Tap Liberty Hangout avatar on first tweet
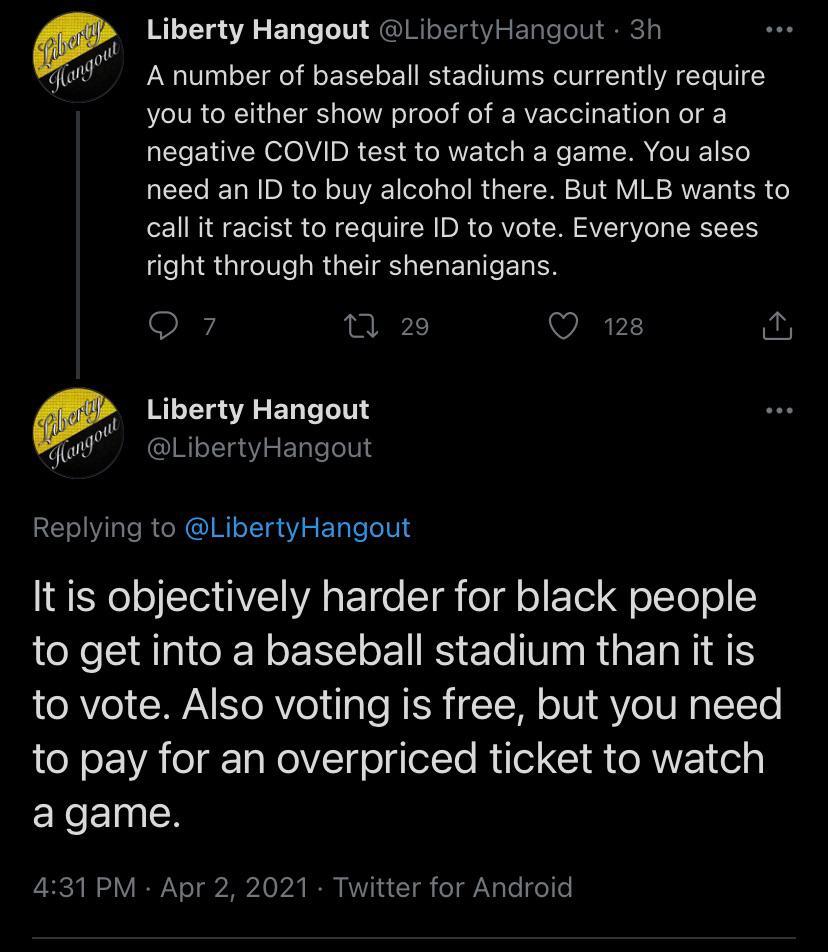The image size is (828, 952). pyautogui.click(x=78, y=58)
